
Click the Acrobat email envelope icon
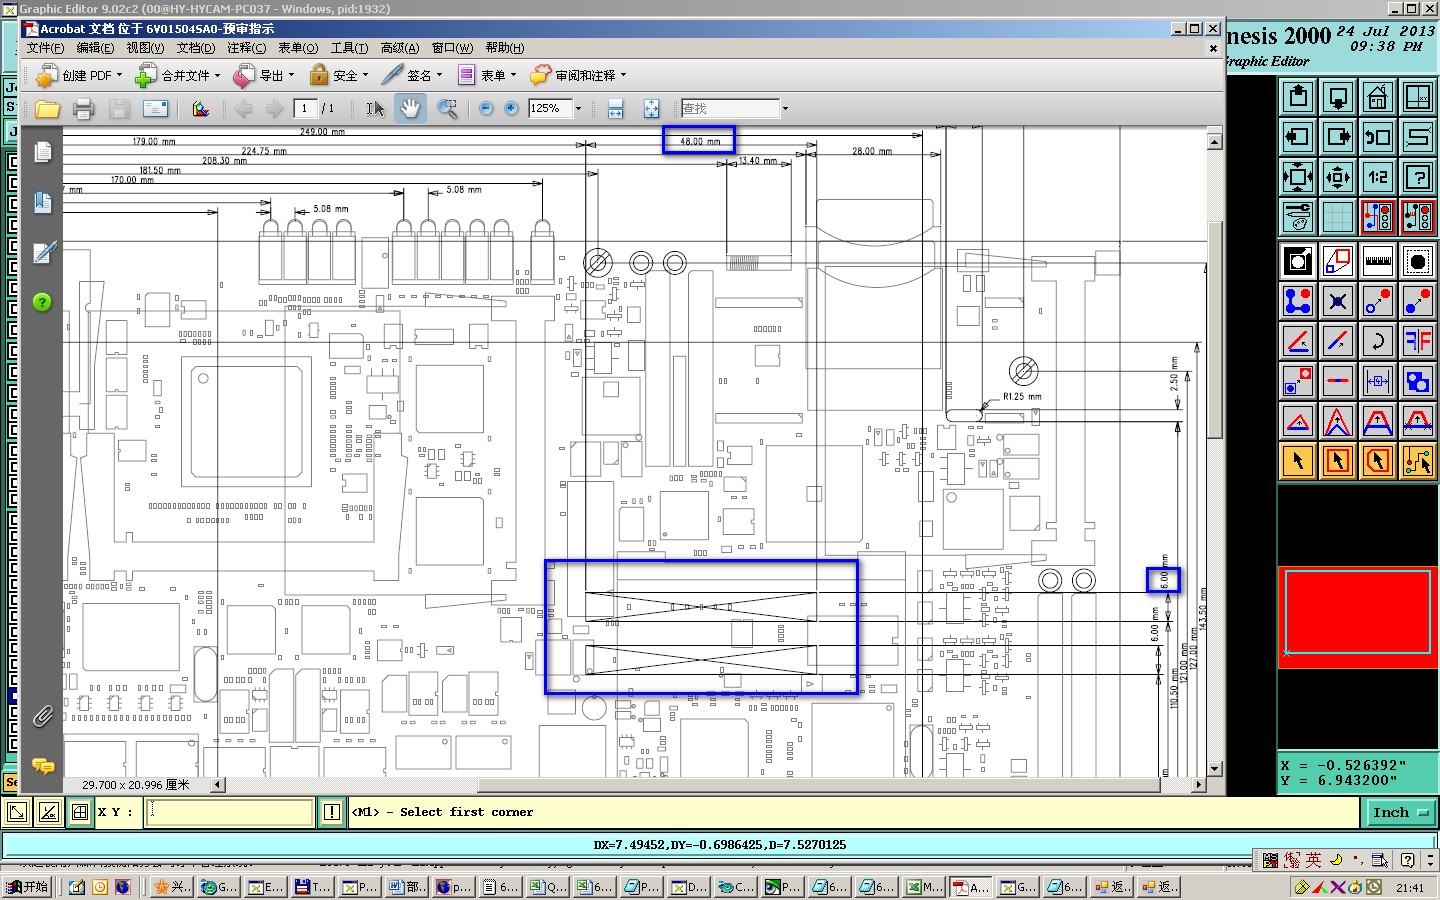155,109
